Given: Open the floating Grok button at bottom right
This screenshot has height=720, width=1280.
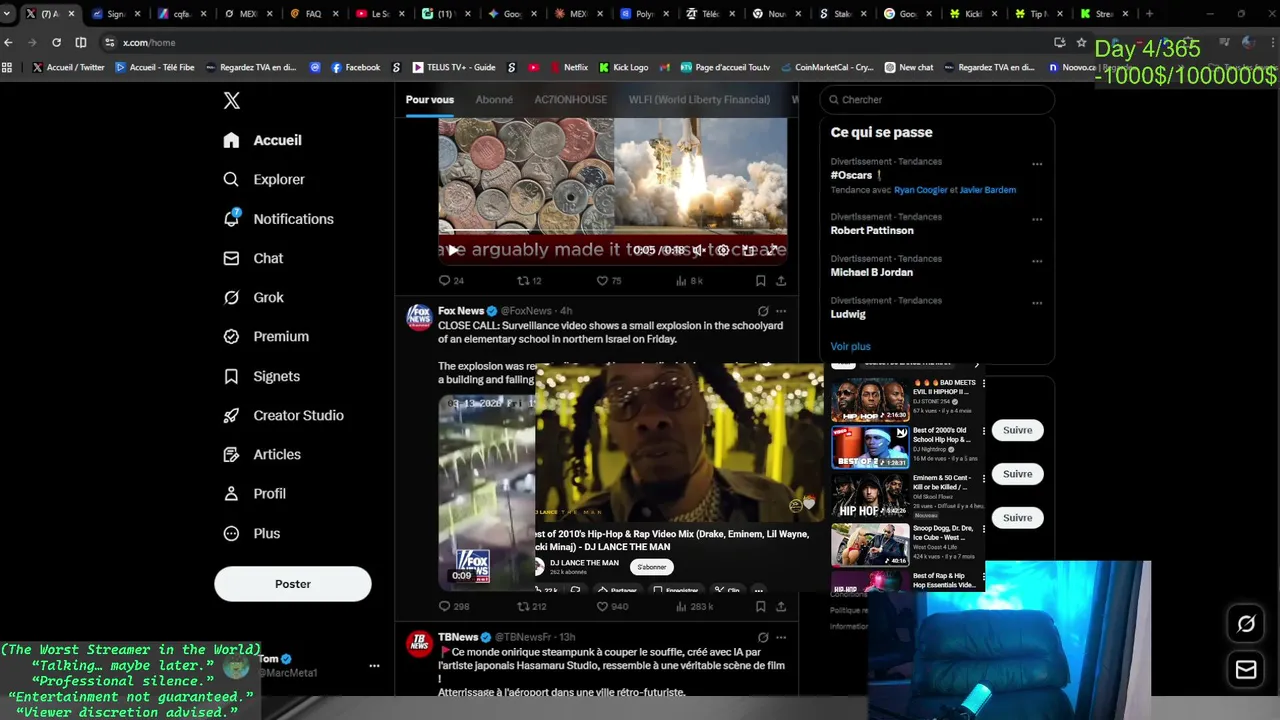Looking at the screenshot, I should pos(1246,624).
